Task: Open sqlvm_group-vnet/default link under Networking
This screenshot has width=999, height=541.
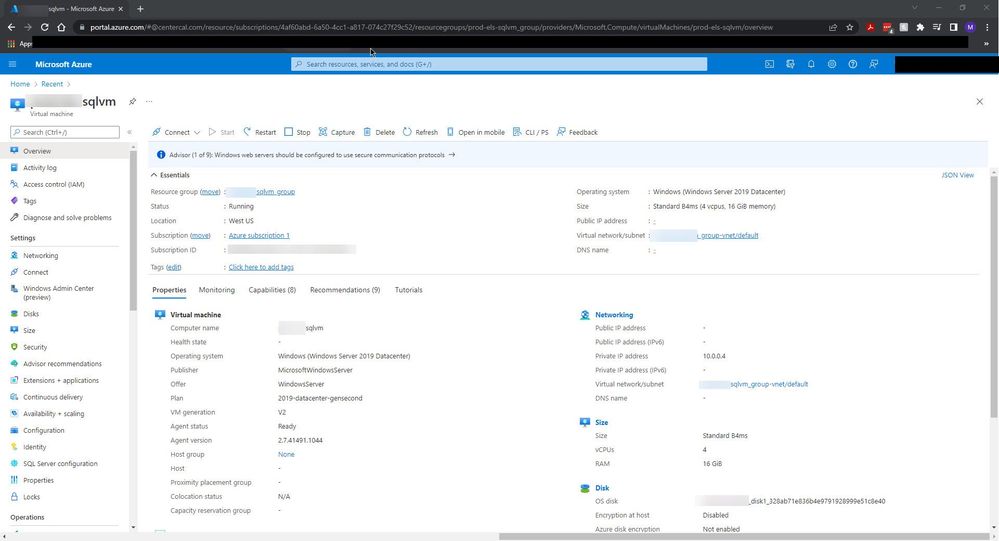Action: point(769,384)
